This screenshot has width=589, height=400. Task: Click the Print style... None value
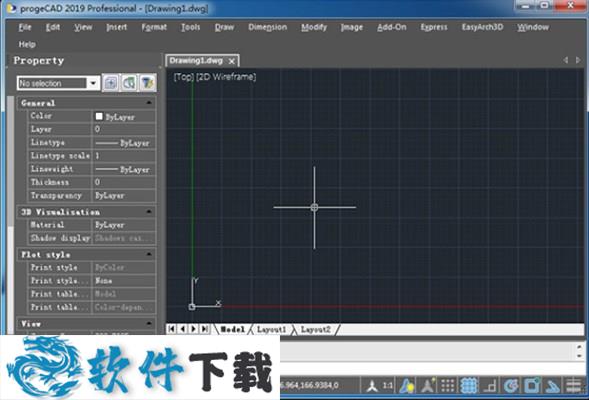(x=124, y=281)
